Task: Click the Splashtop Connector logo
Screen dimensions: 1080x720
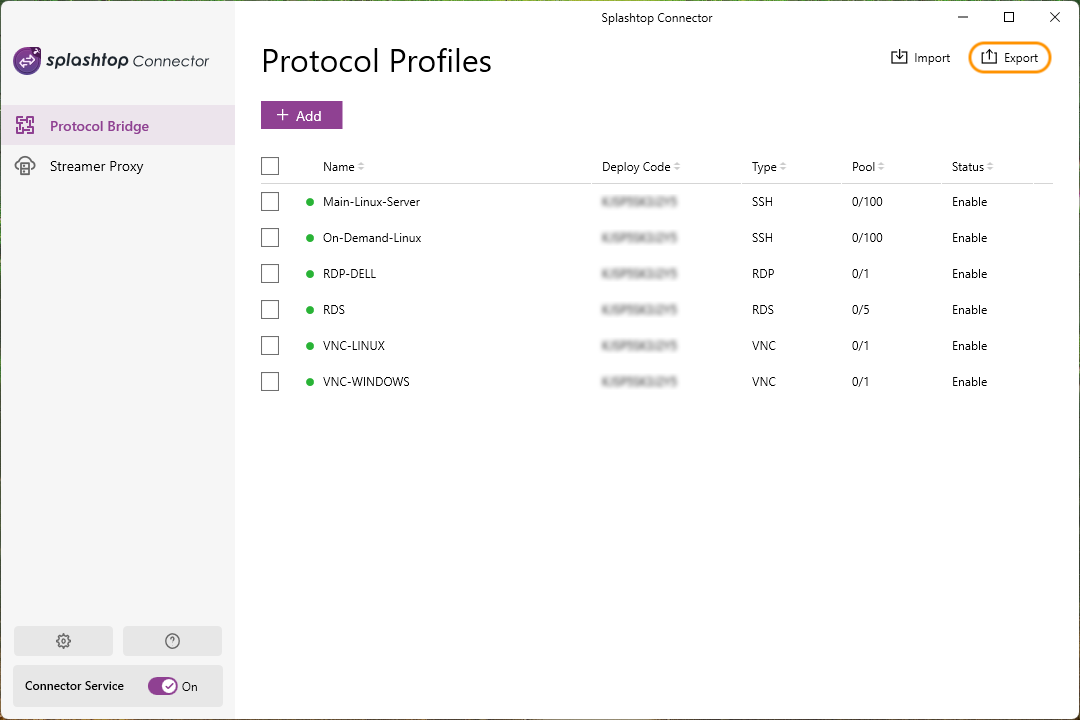Action: pyautogui.click(x=111, y=61)
